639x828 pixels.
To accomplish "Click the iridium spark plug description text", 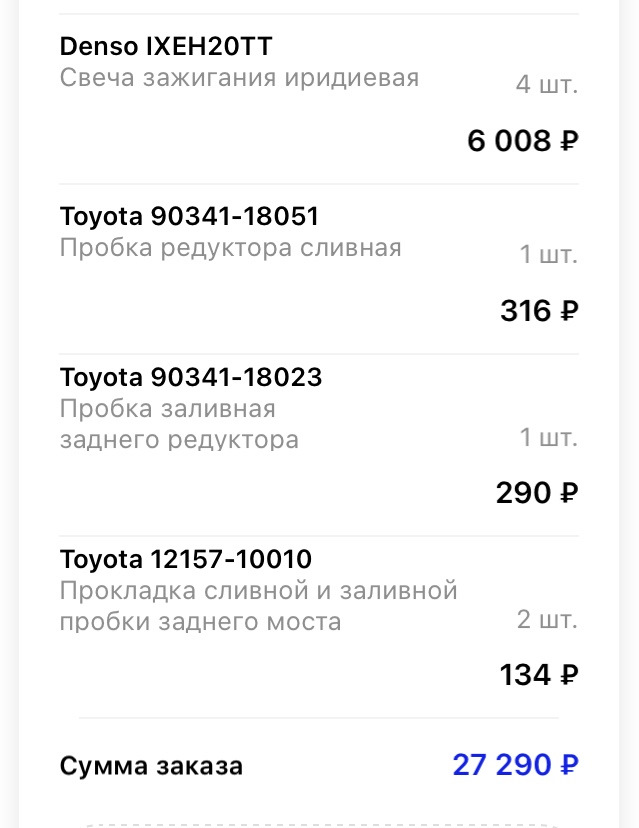I will 240,78.
